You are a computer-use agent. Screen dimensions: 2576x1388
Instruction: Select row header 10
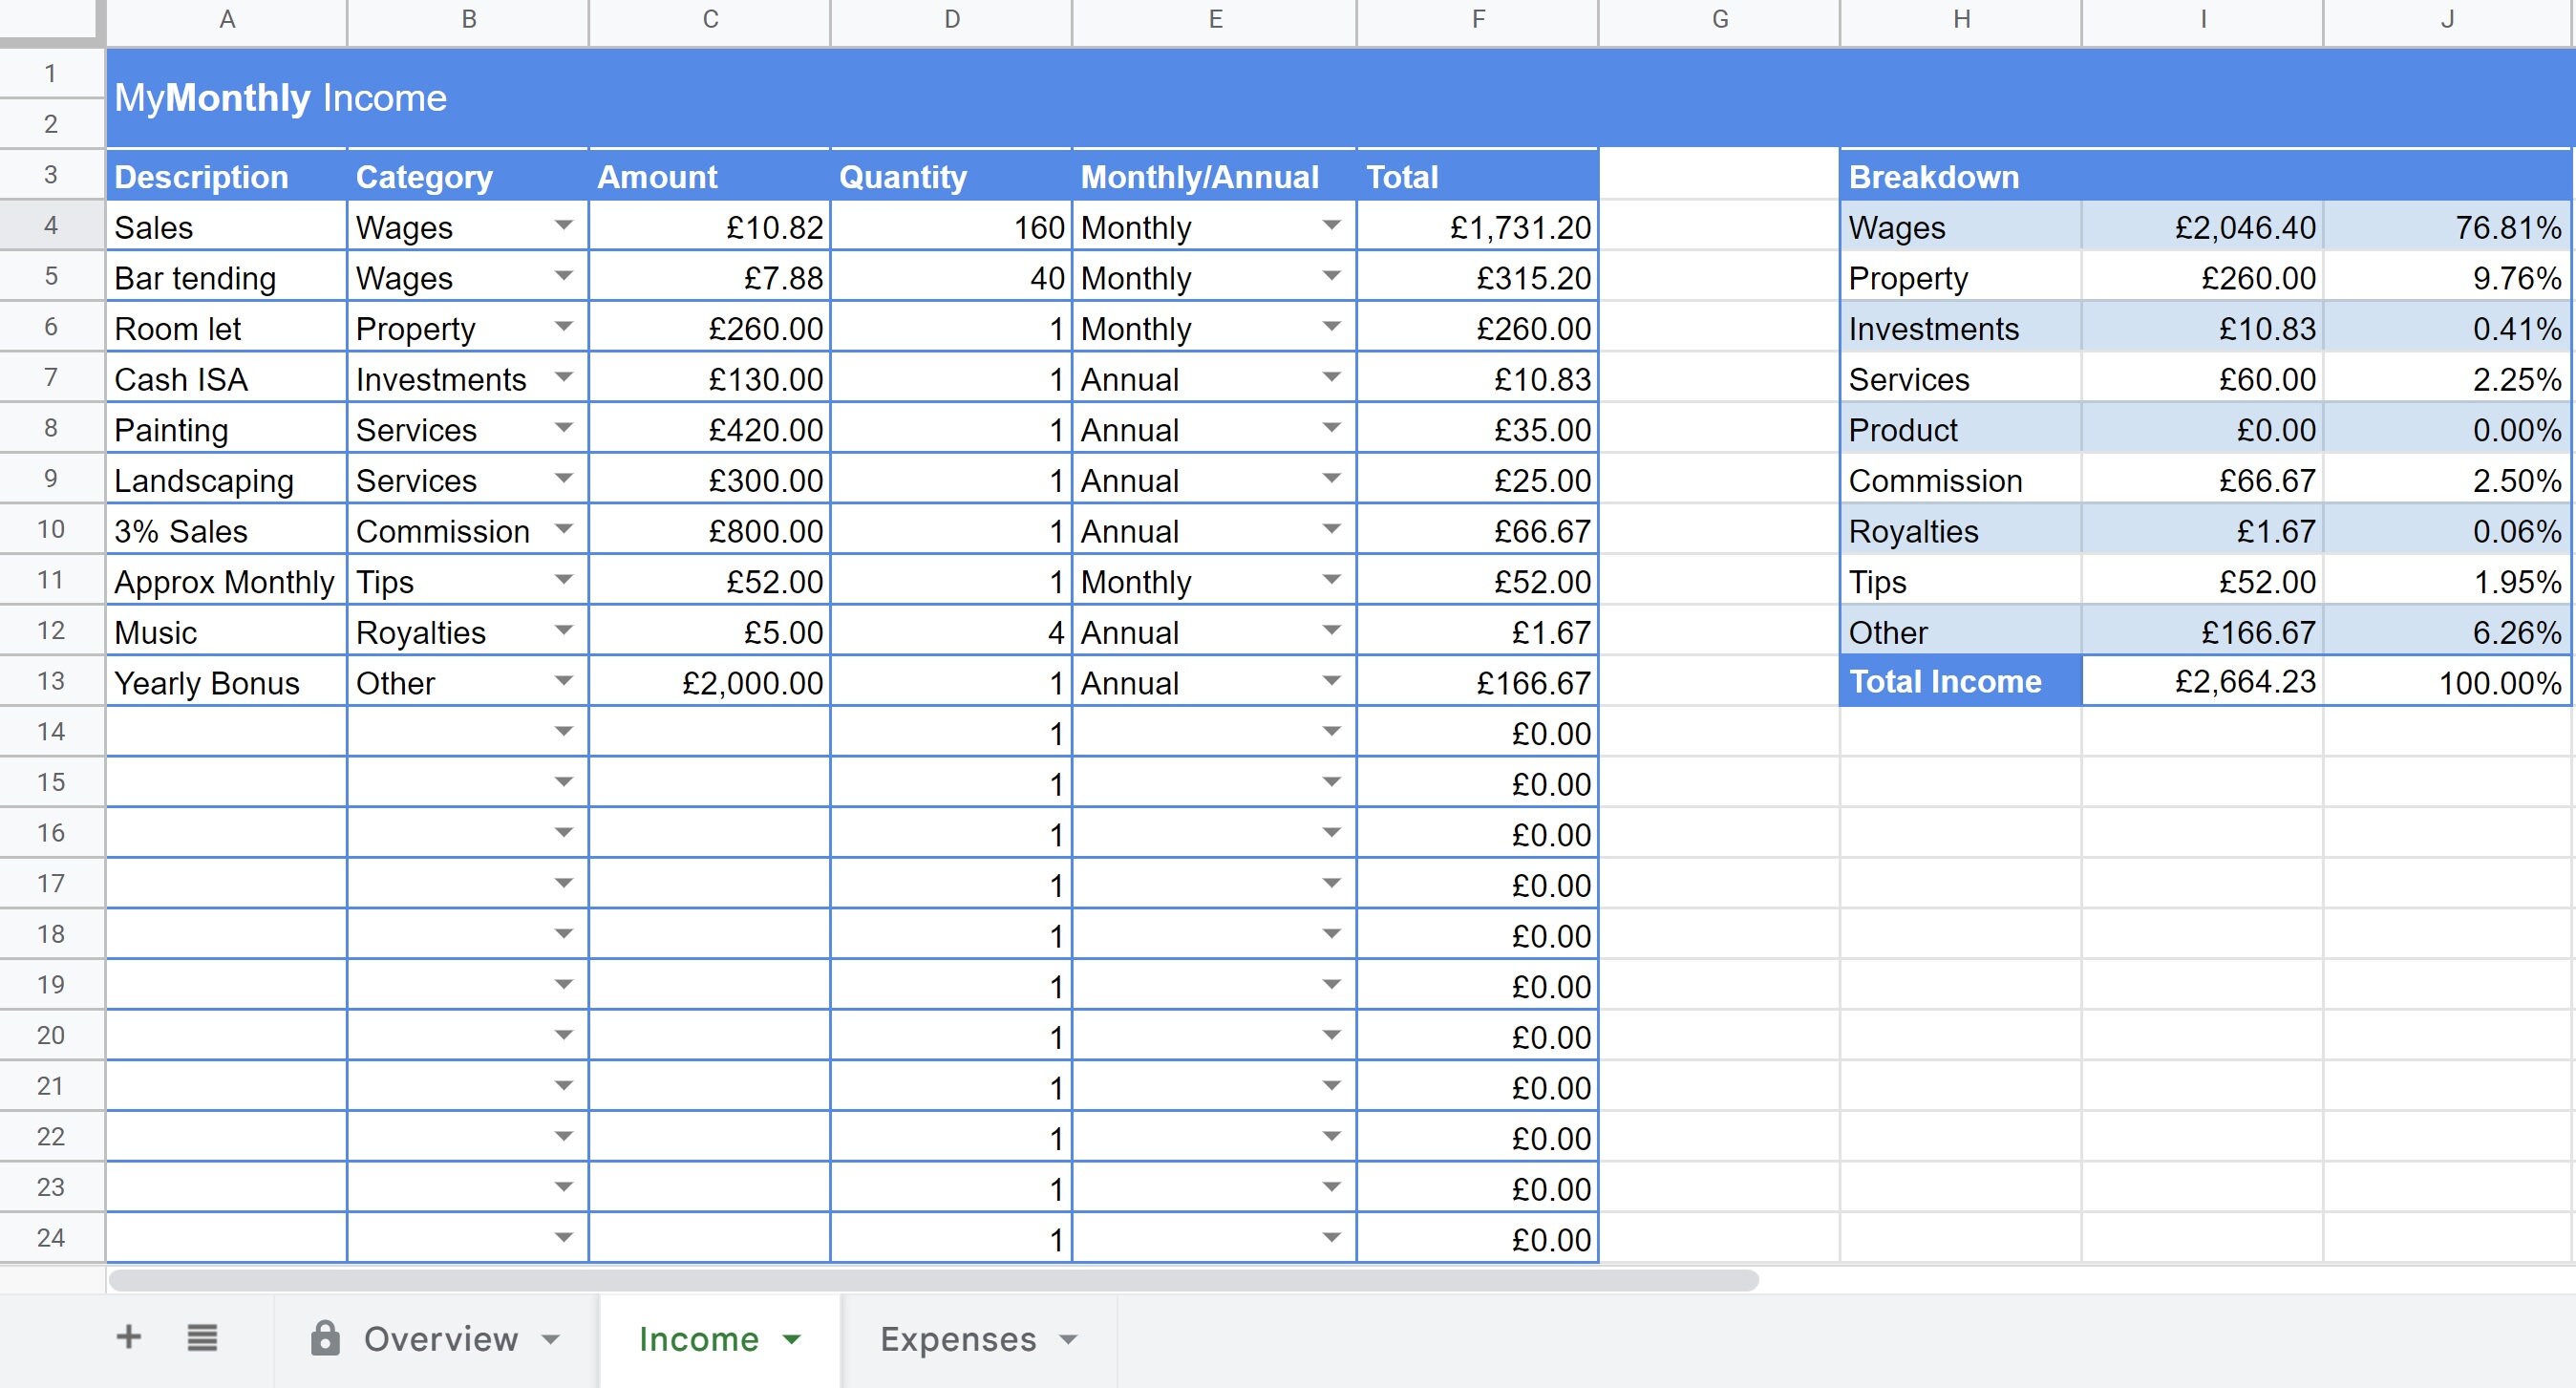pos(50,530)
